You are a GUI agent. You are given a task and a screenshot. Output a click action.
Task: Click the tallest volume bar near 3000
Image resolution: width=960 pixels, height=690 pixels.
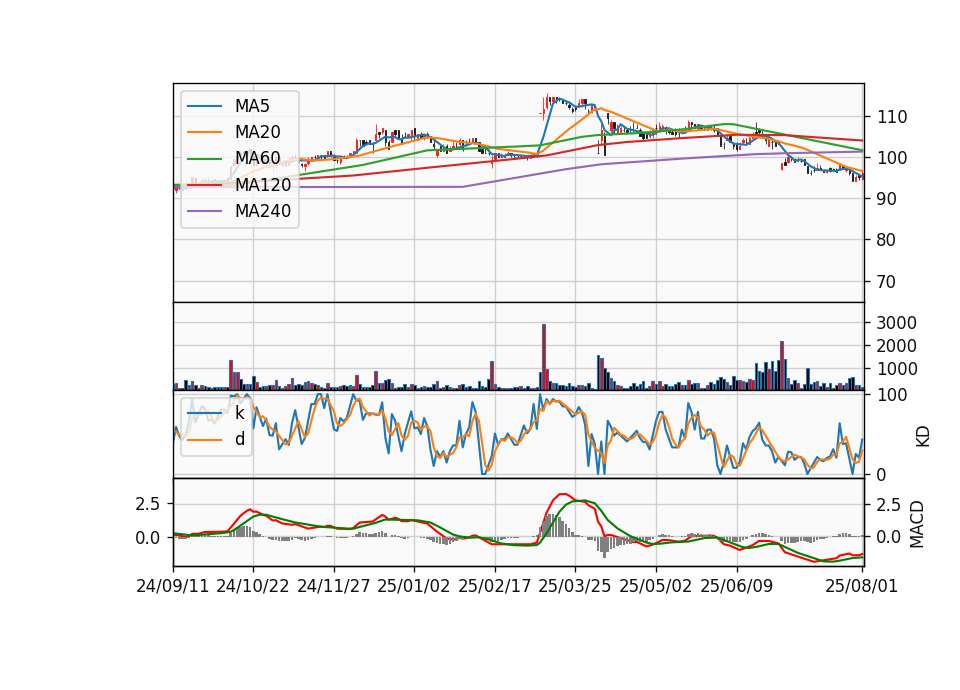(x=544, y=357)
